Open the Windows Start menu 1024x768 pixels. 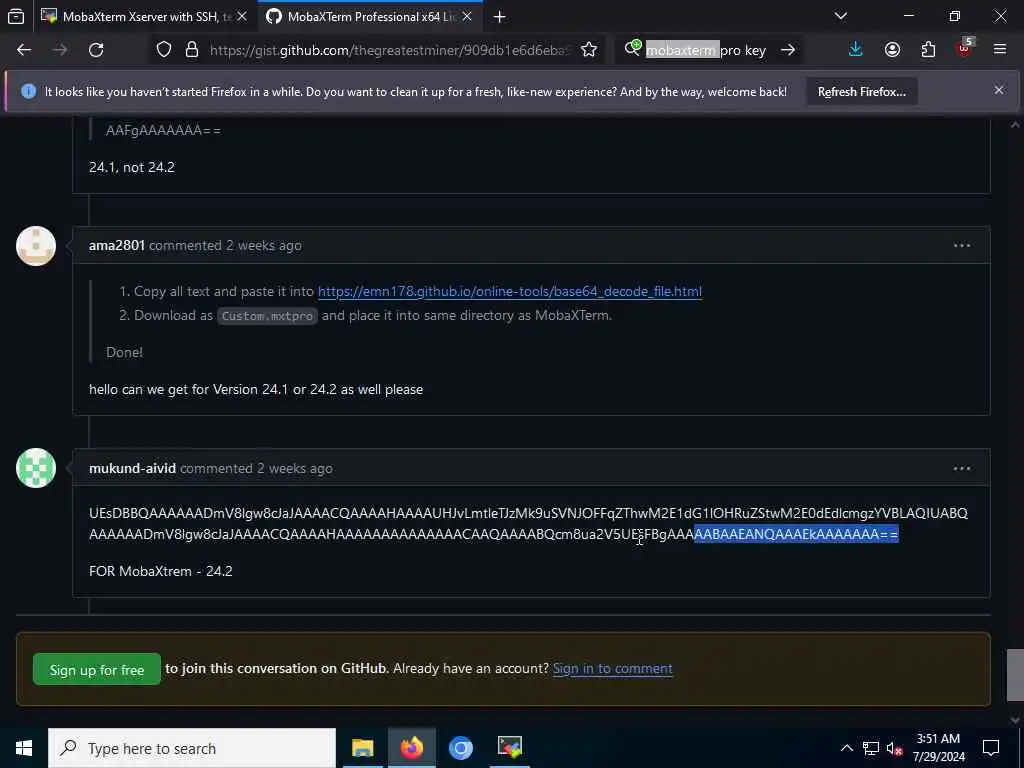click(x=24, y=748)
